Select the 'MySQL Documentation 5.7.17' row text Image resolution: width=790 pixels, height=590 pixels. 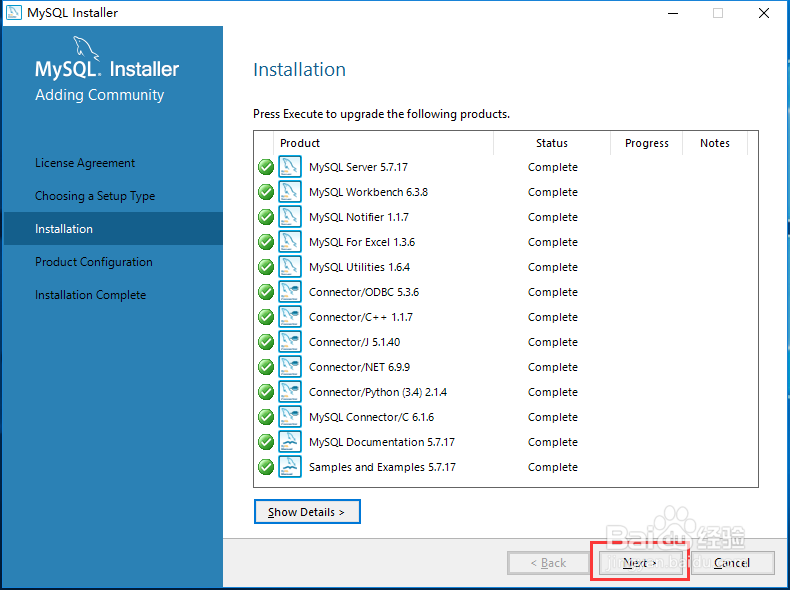click(382, 442)
